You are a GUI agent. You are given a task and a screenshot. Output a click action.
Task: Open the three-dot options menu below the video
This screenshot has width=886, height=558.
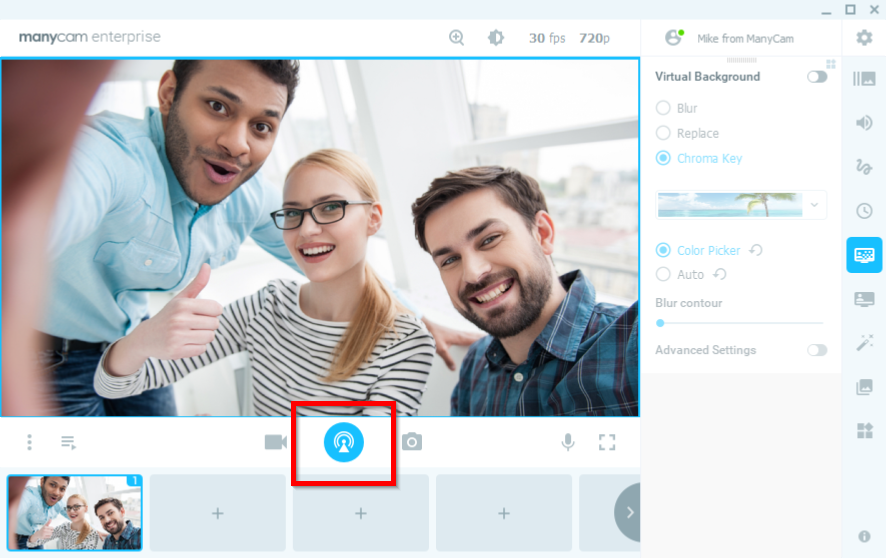[x=29, y=442]
